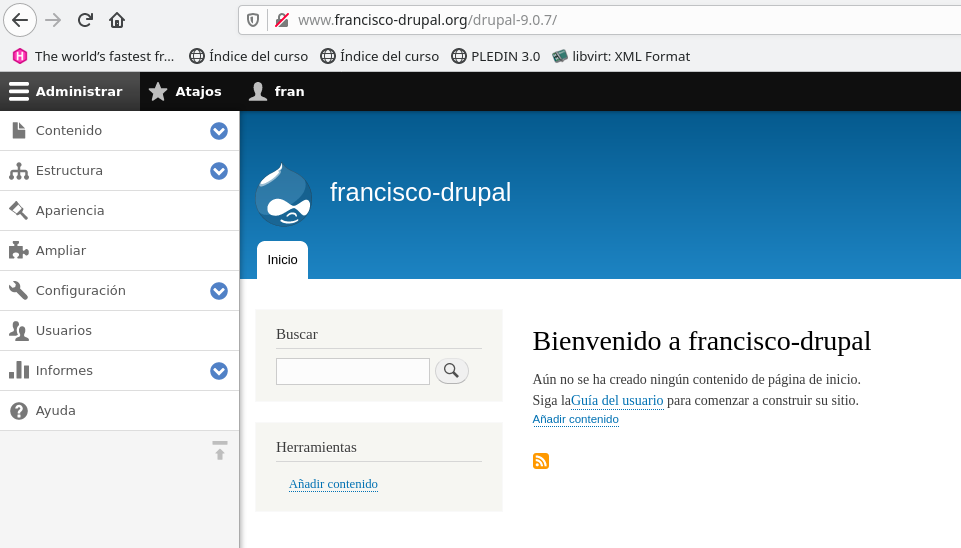Open the Estructura admin menu item
Screen dimensions: 961x548
point(69,170)
